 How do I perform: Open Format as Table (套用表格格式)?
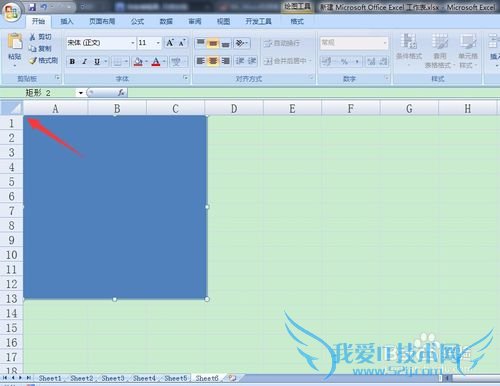(x=439, y=51)
